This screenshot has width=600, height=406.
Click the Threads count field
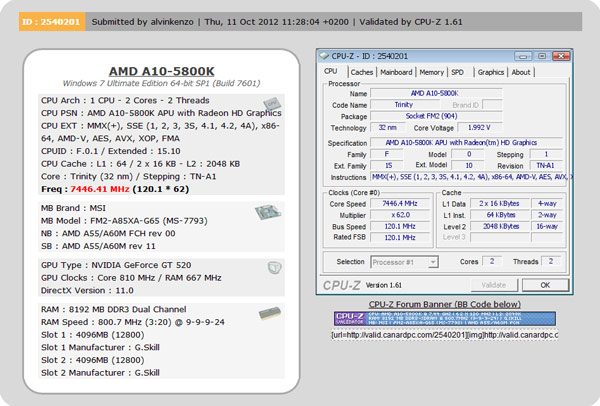551,261
